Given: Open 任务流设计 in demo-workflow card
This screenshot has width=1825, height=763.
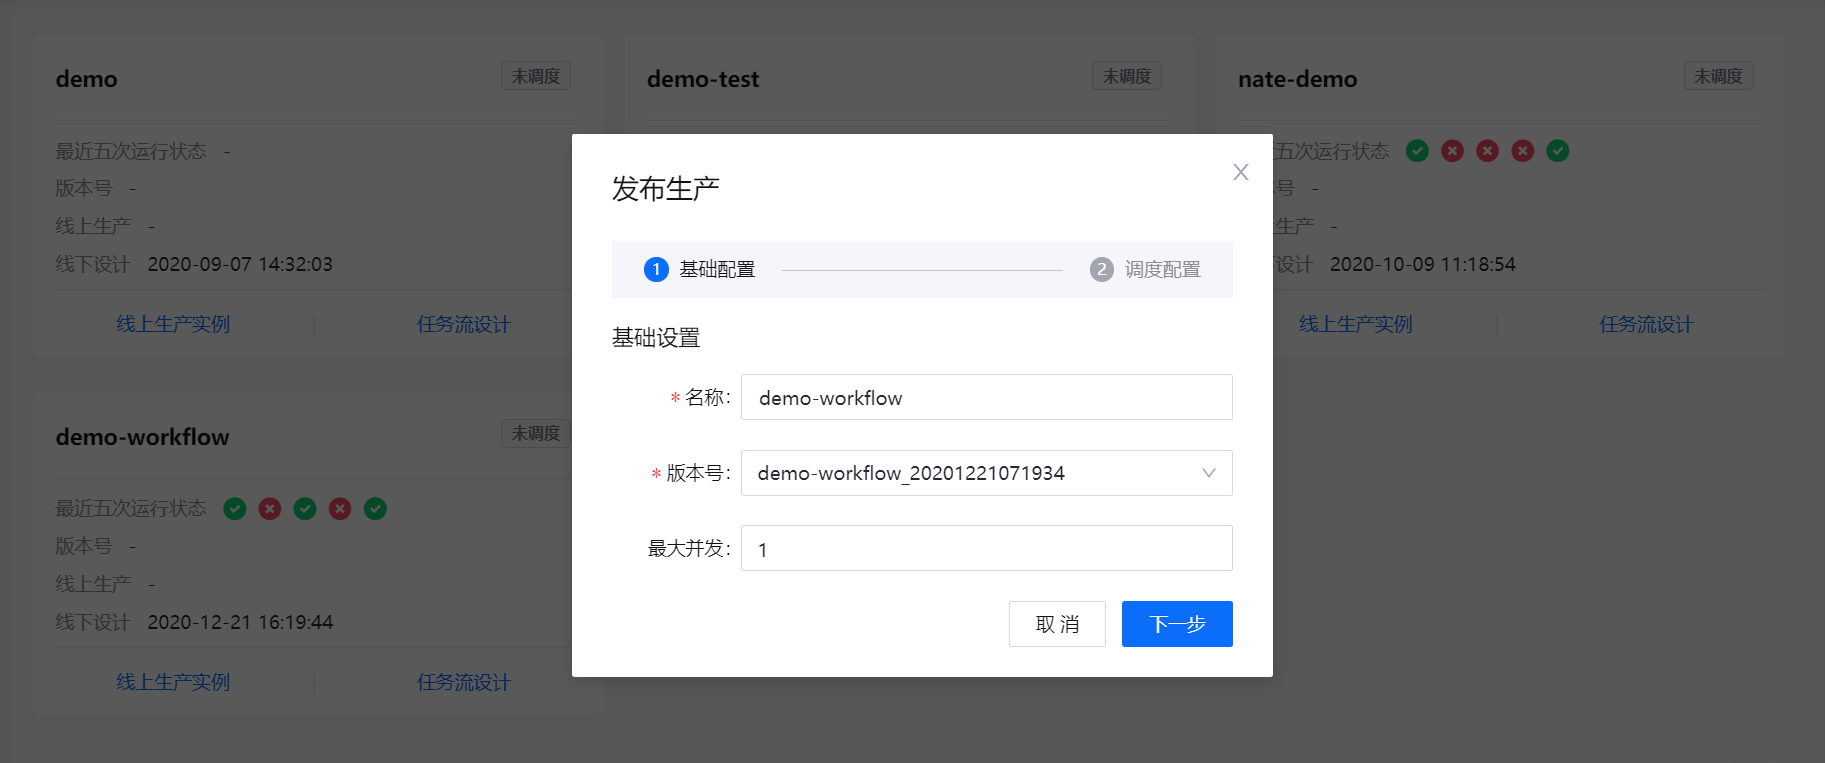Looking at the screenshot, I should click(464, 682).
